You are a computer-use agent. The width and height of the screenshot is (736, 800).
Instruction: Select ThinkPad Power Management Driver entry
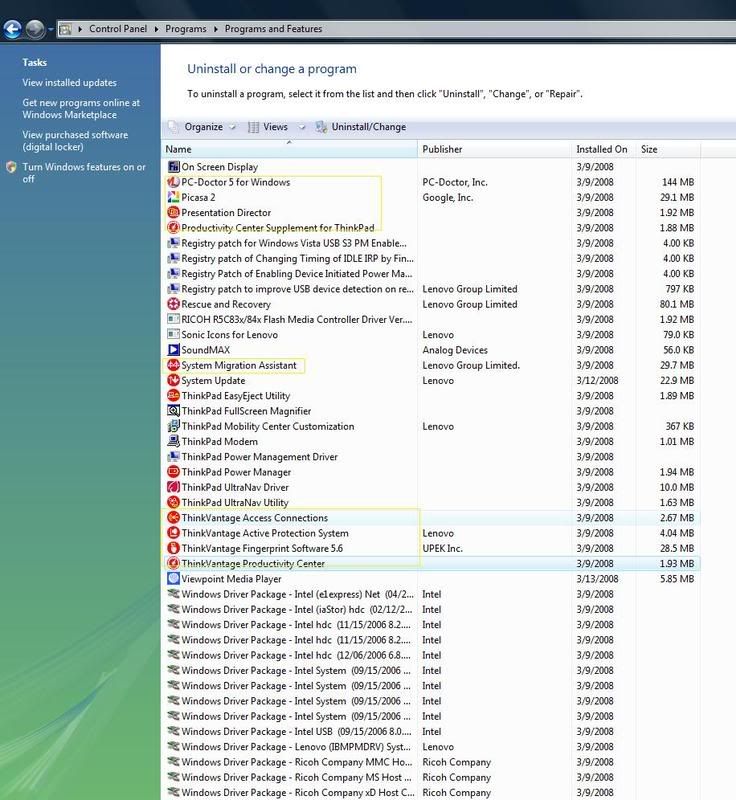coord(432,457)
